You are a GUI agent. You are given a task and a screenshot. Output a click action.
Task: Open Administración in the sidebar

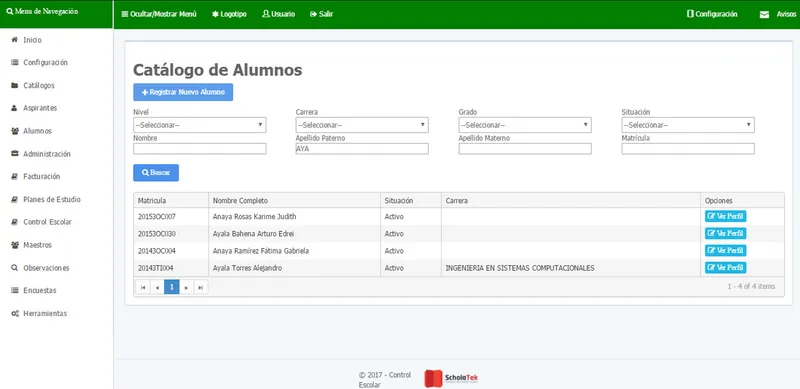point(47,154)
